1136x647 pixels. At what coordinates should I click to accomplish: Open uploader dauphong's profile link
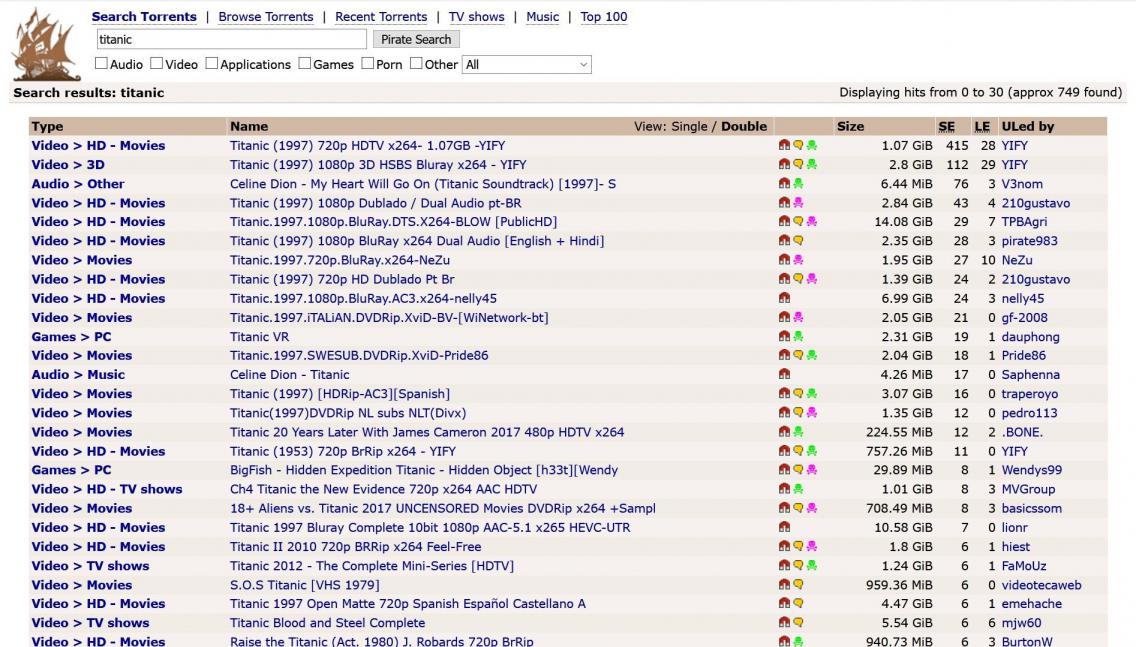click(1030, 336)
